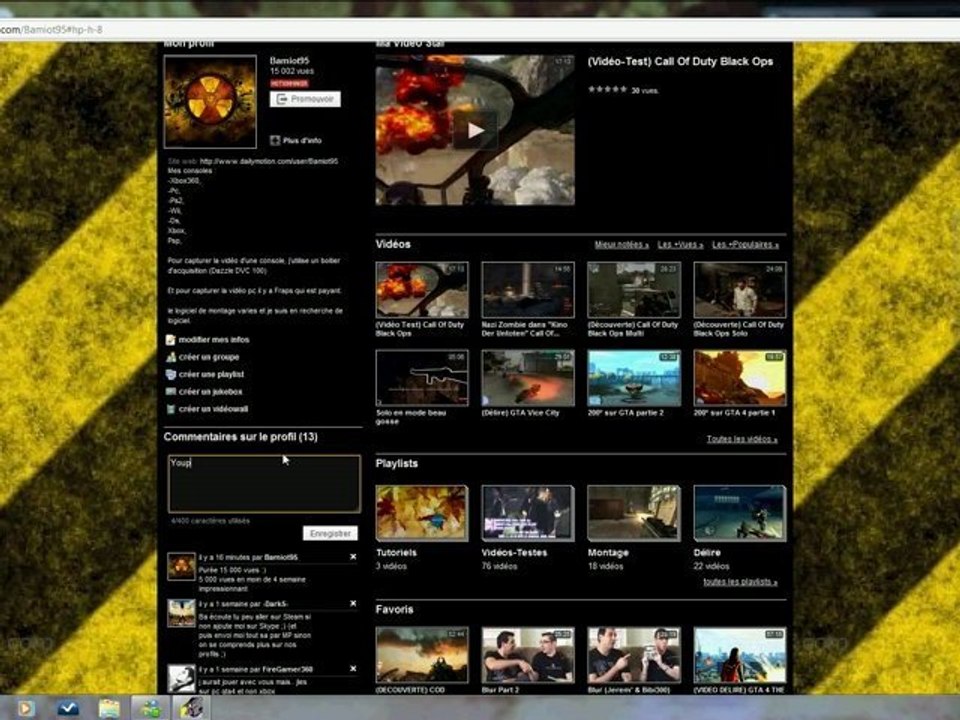The height and width of the screenshot is (720, 960).
Task: Play the star video Call Of Duty Black Ops
Action: [x=475, y=130]
